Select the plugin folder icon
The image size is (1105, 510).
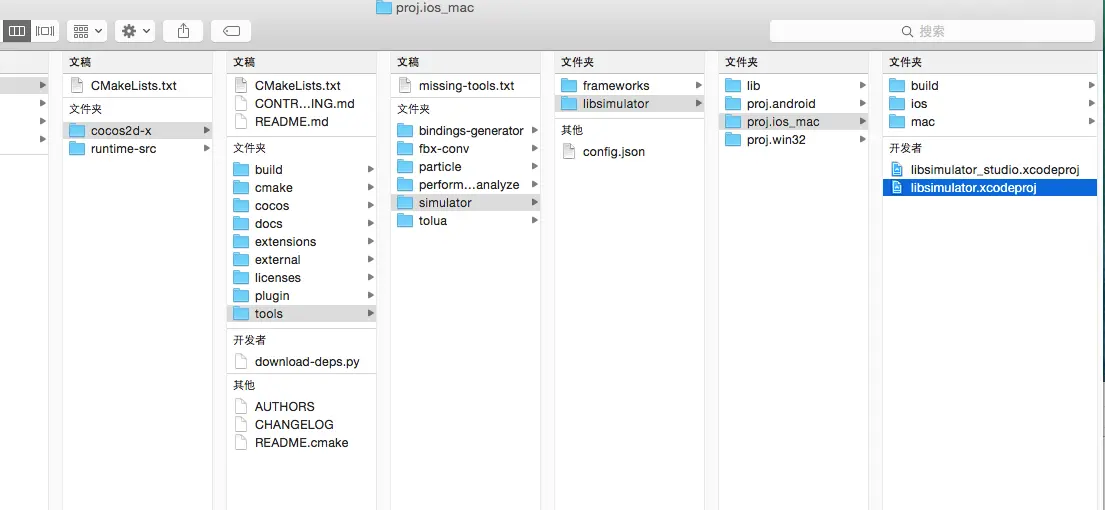242,296
